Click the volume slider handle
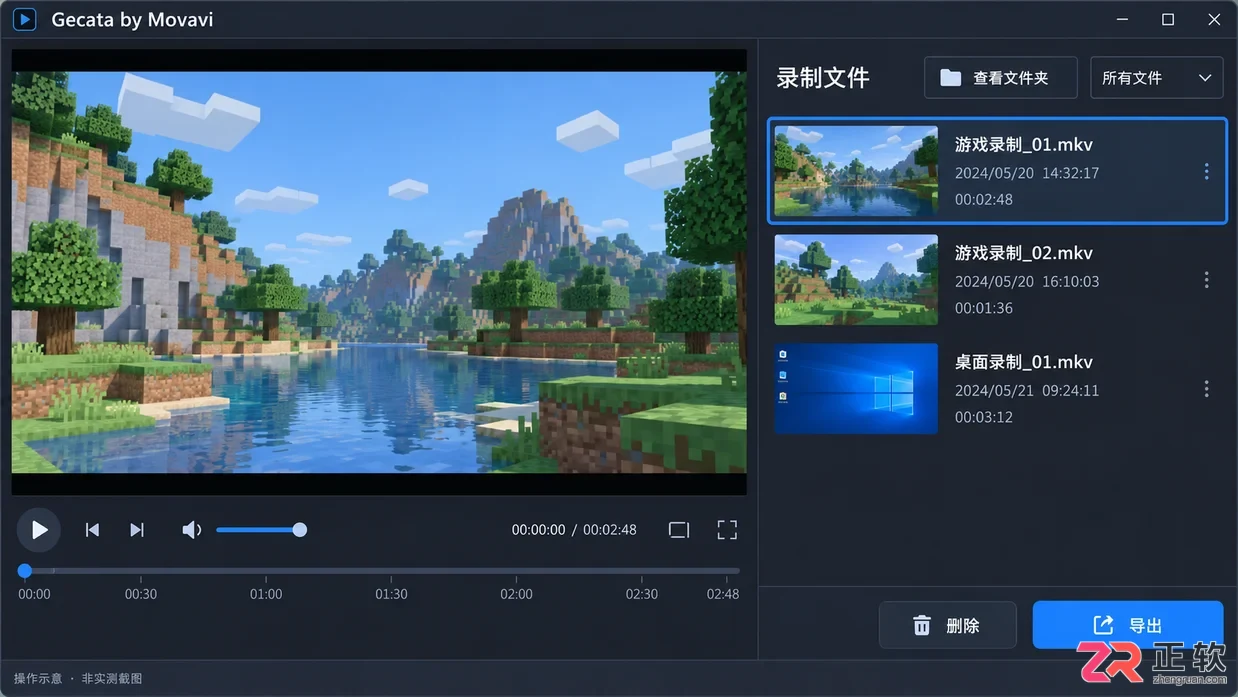 pyautogui.click(x=299, y=530)
